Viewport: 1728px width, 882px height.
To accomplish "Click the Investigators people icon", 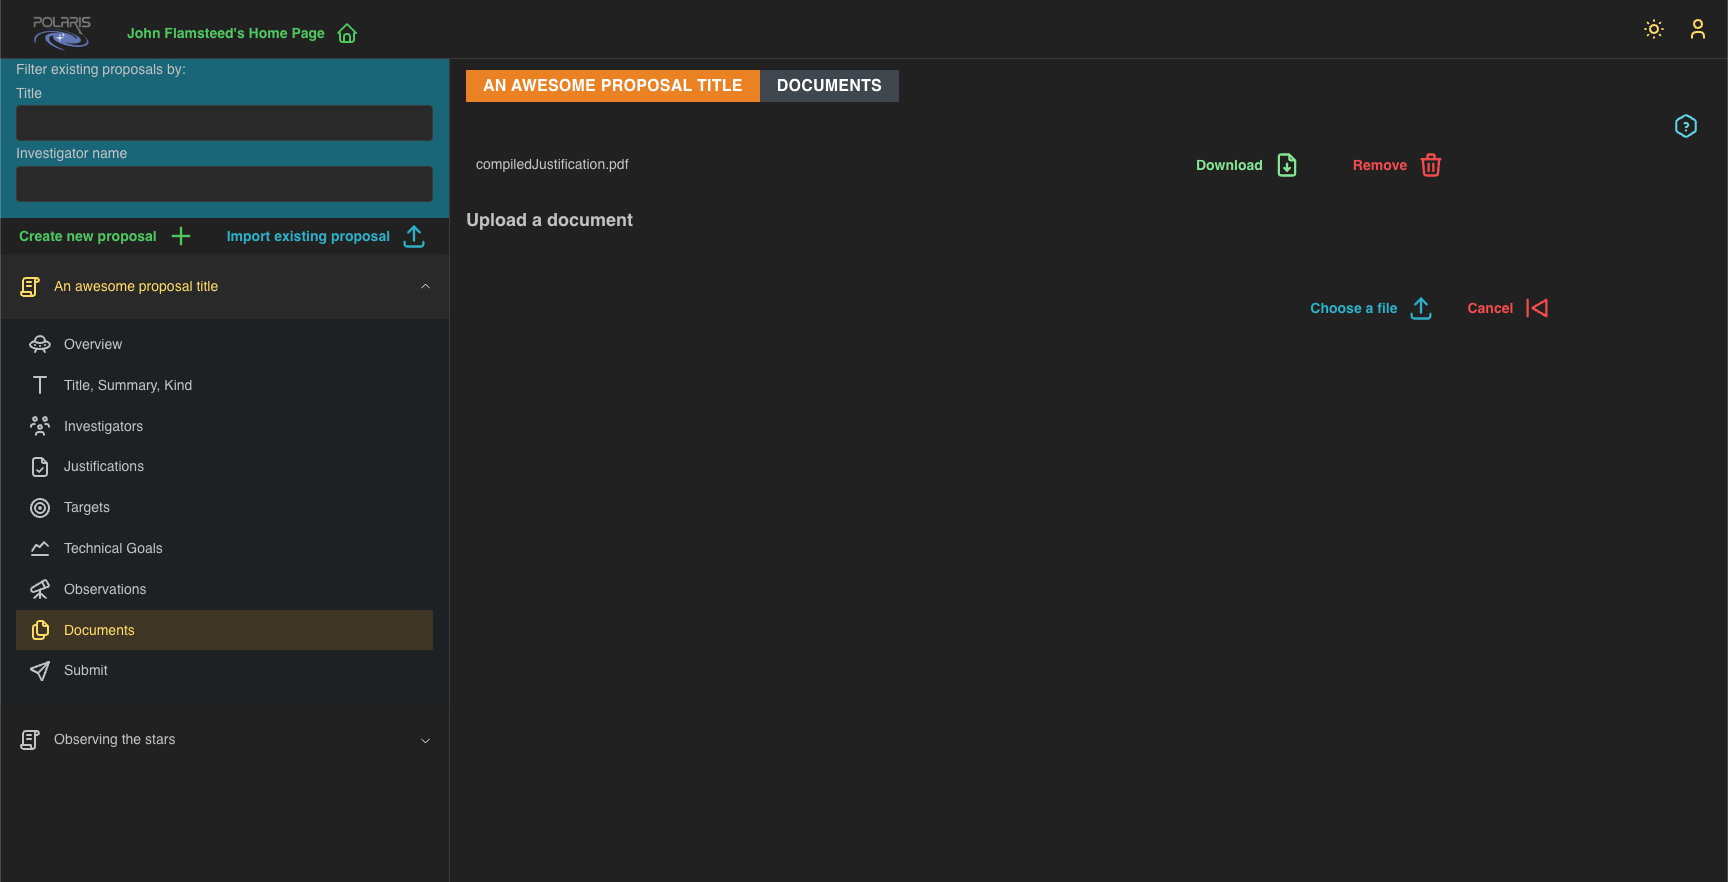I will (40, 426).
